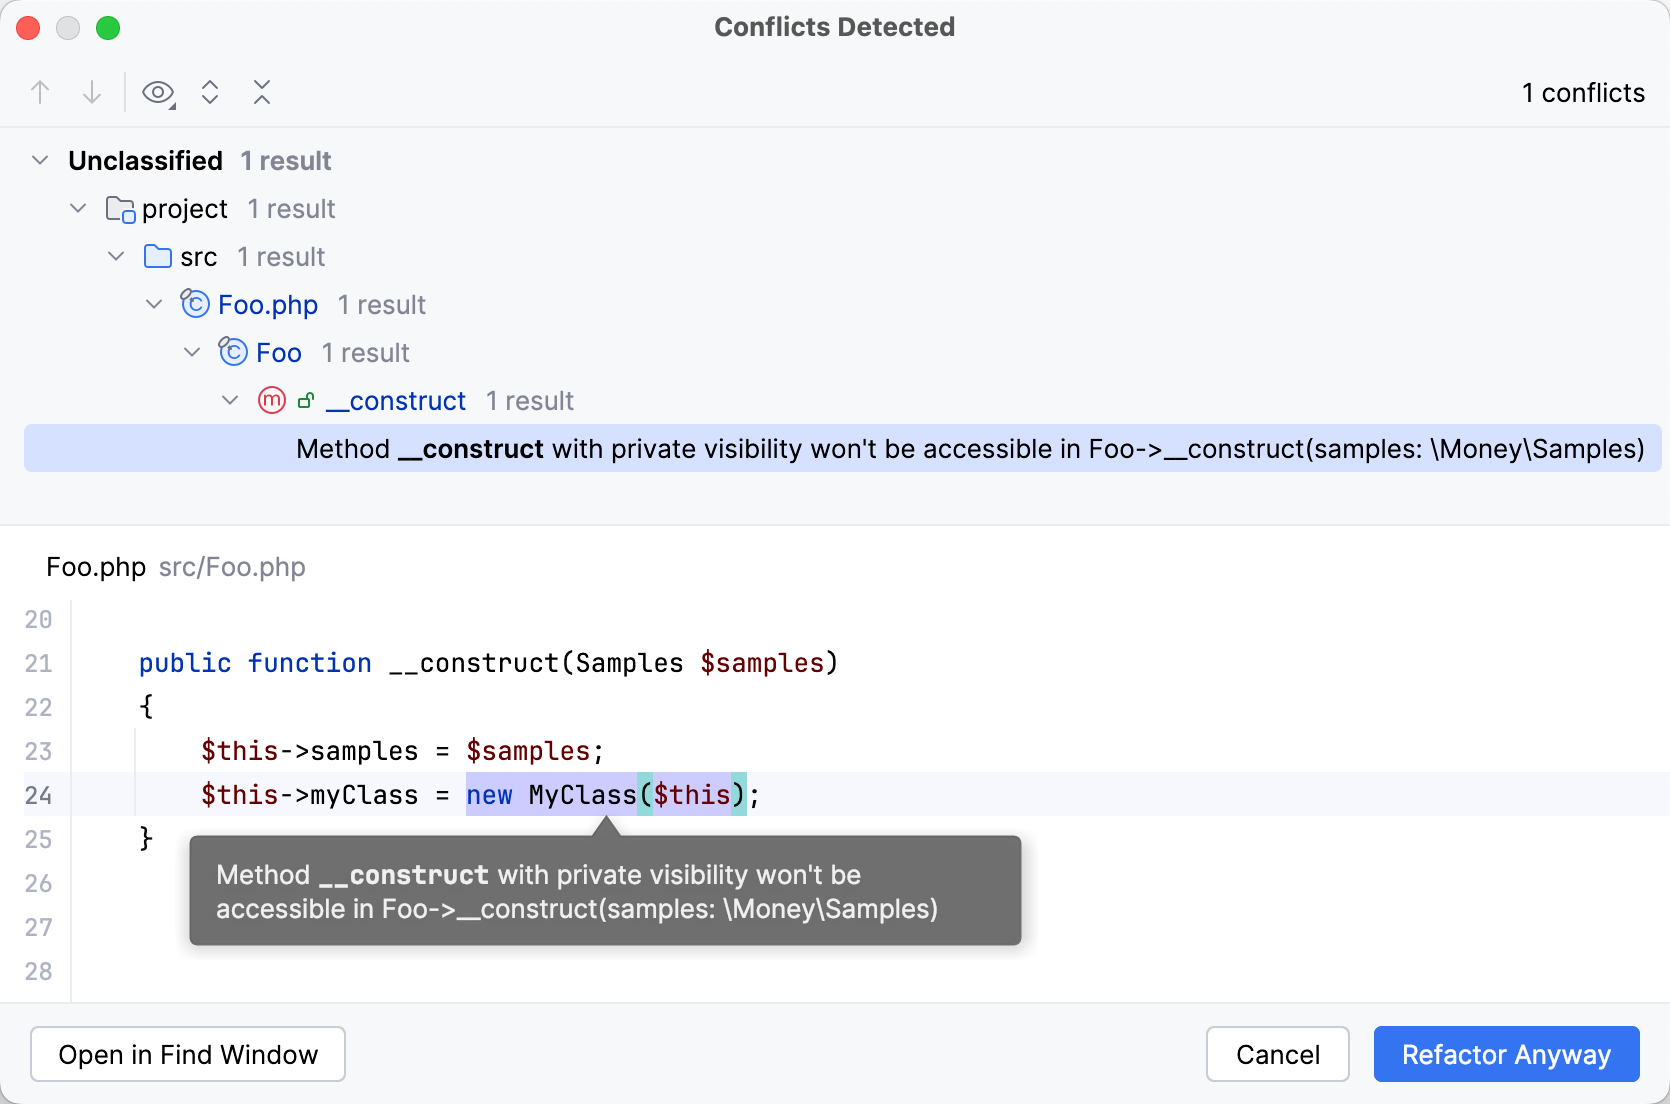Collapse all nodes in the conflicts tree

click(261, 92)
